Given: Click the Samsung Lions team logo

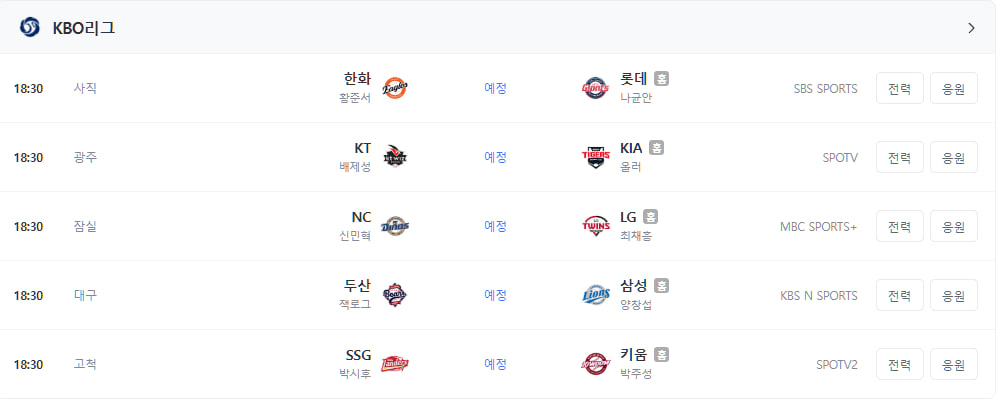Looking at the screenshot, I should pyautogui.click(x=596, y=295).
